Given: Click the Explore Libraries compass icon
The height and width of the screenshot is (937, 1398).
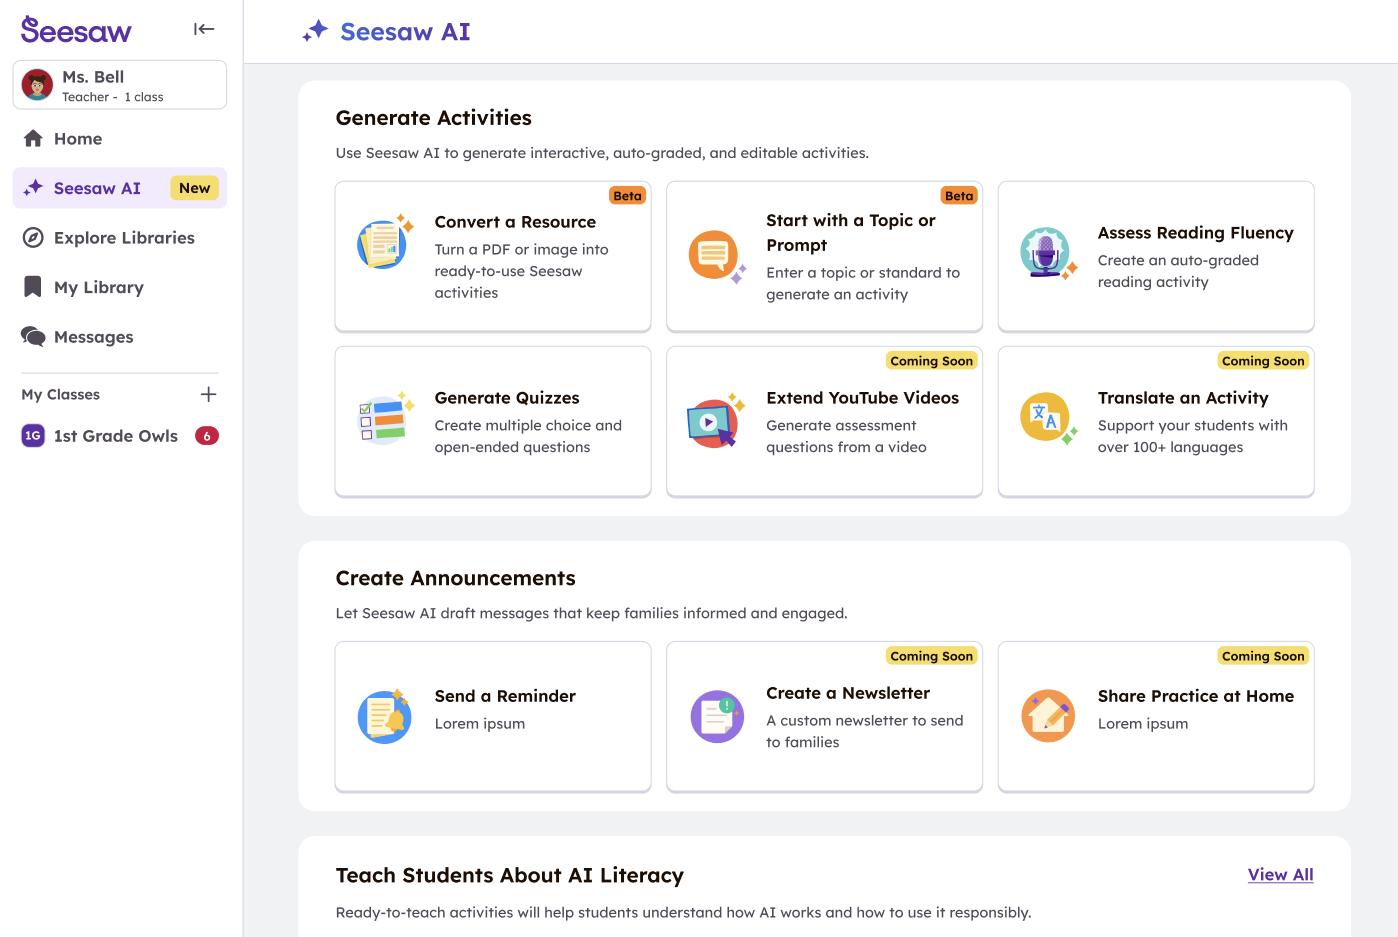Looking at the screenshot, I should (x=33, y=238).
